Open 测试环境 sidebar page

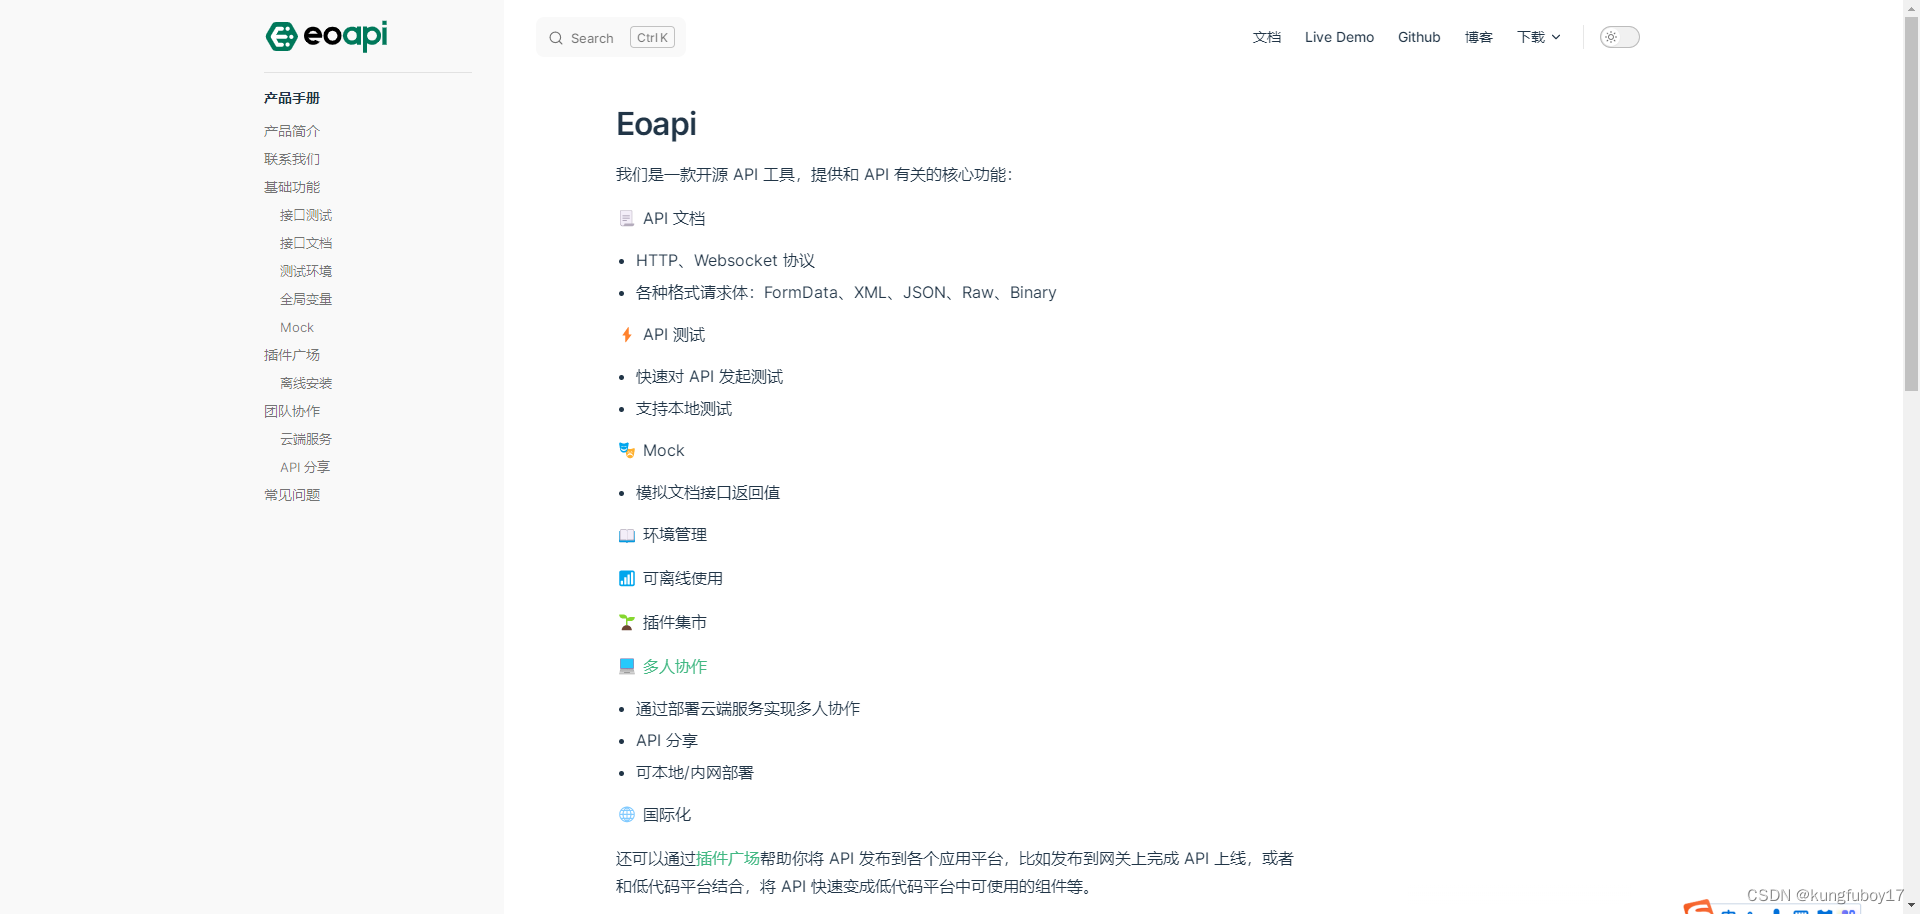coord(306,271)
